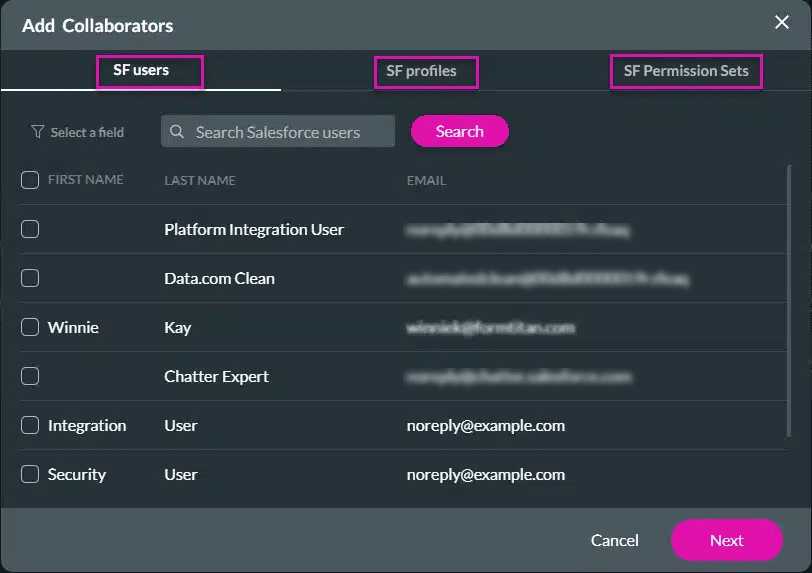Click the first name Security

pos(77,475)
